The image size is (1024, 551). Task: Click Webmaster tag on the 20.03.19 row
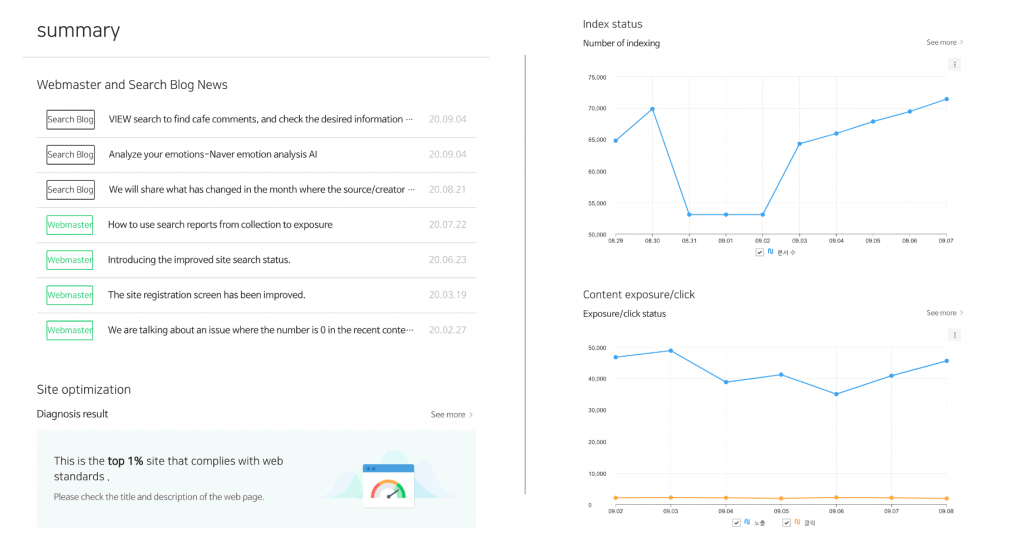(x=69, y=295)
